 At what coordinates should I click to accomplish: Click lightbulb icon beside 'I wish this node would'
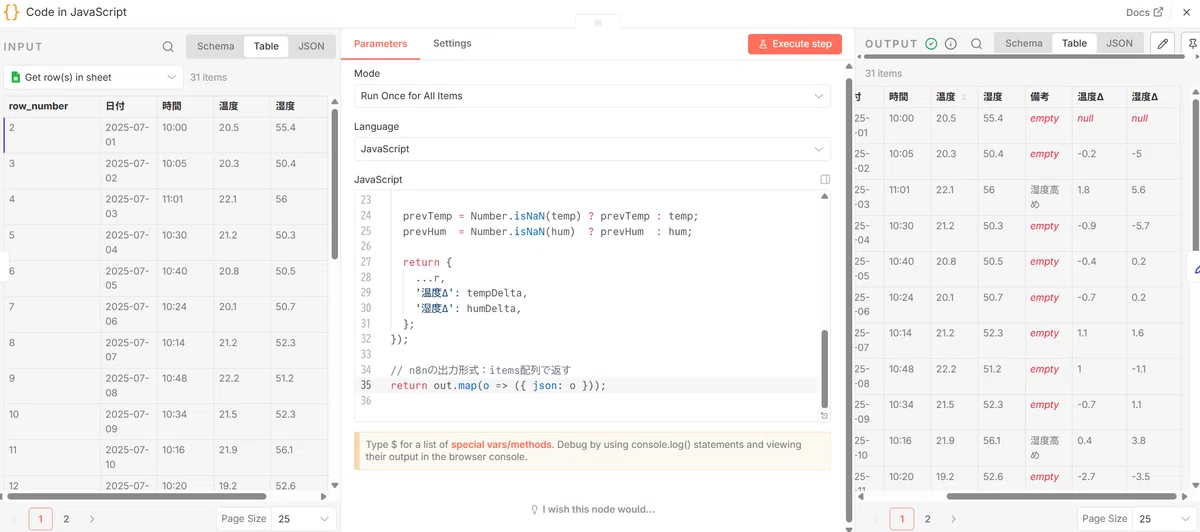pyautogui.click(x=535, y=509)
